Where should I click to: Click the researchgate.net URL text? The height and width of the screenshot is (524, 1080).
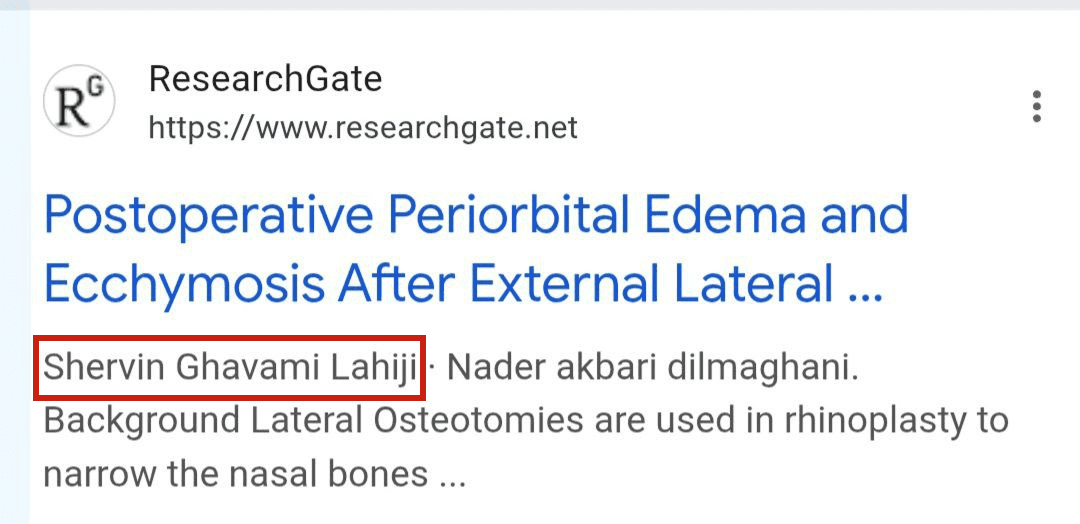(363, 128)
